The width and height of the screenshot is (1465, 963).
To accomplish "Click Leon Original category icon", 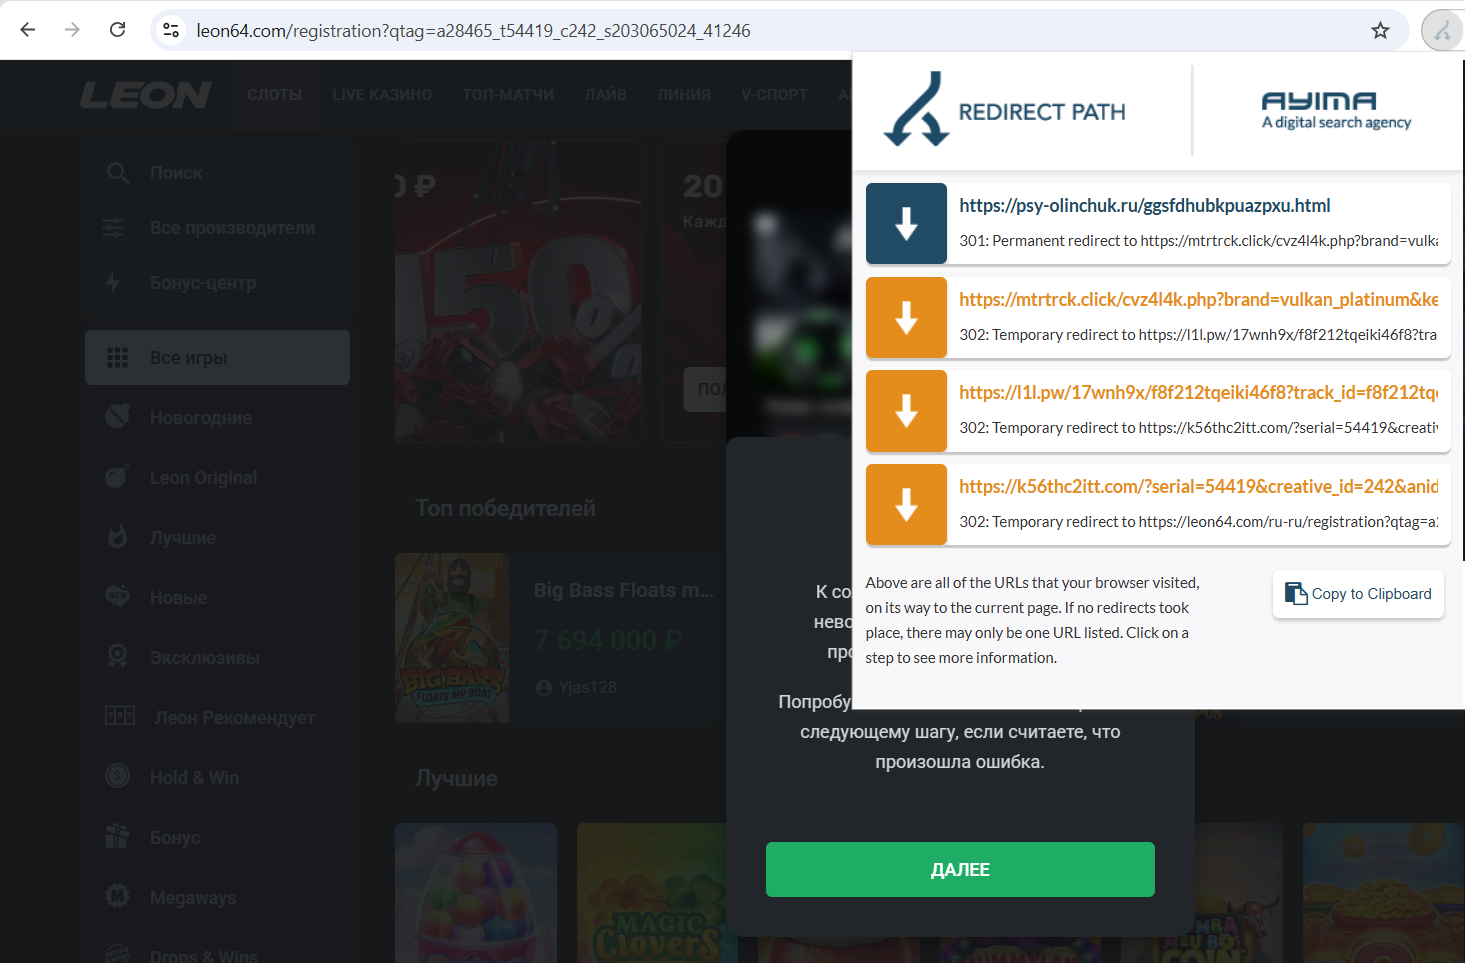I will pyautogui.click(x=117, y=476).
